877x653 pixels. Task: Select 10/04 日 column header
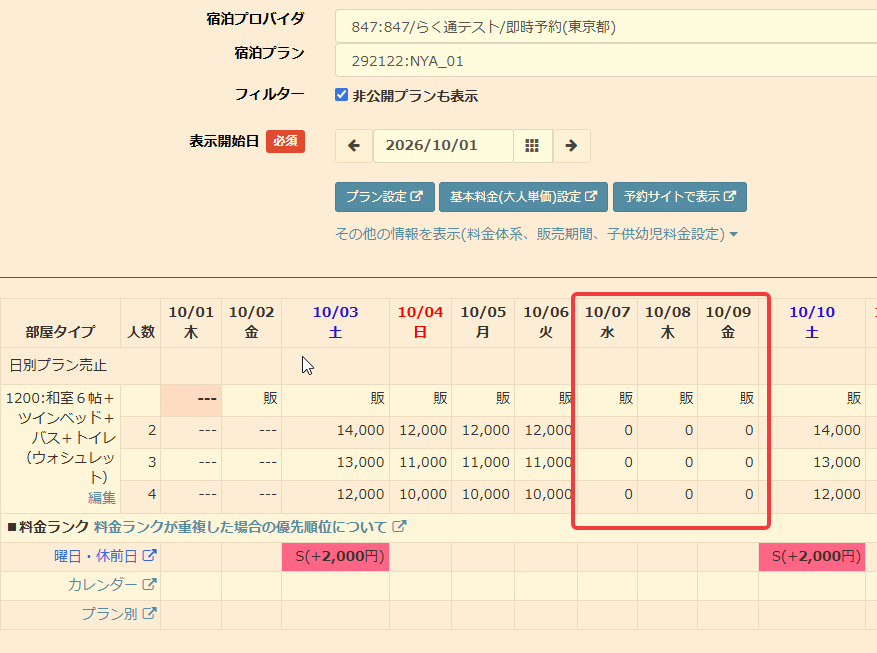(421, 323)
